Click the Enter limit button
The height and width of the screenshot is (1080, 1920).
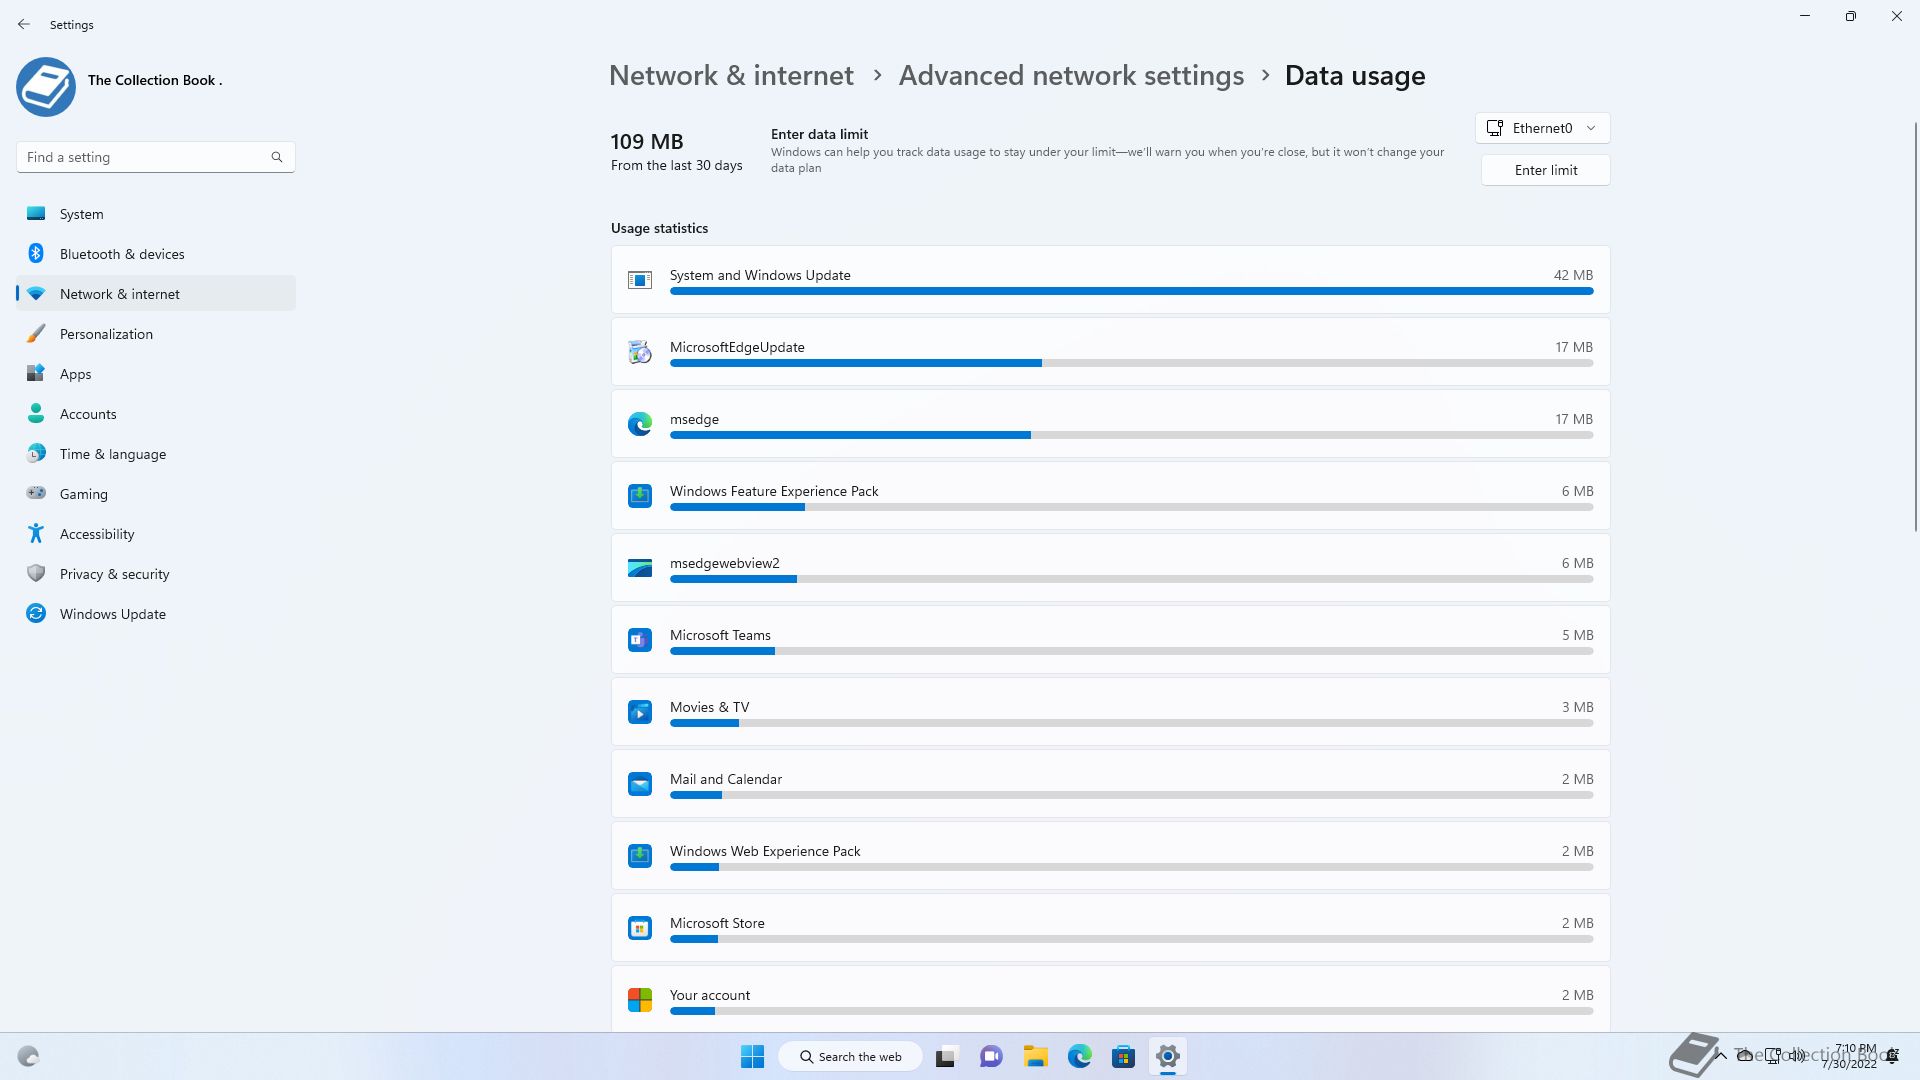pos(1545,170)
